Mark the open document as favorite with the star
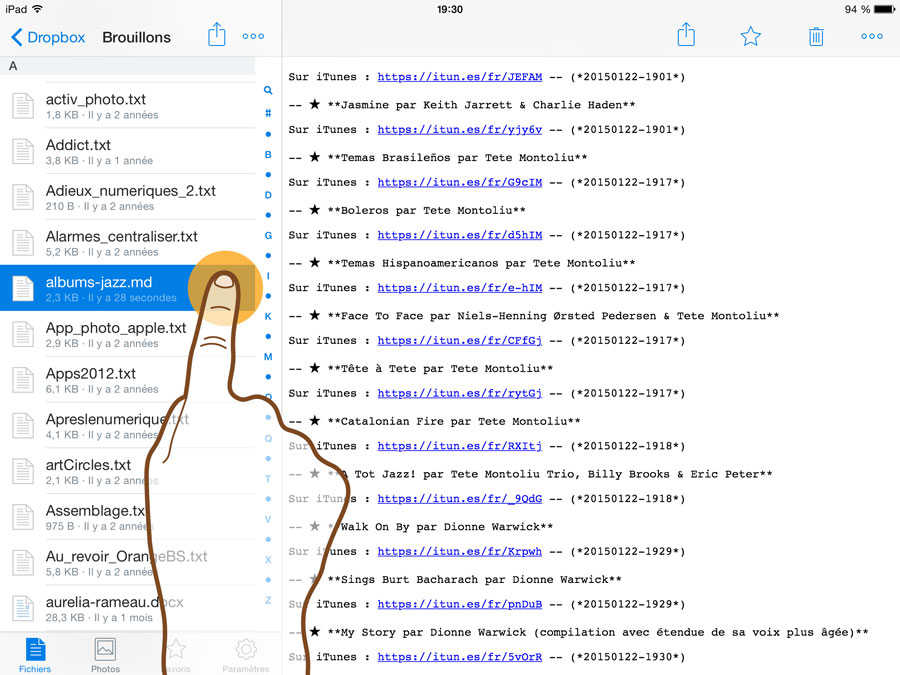The height and width of the screenshot is (675, 900). (x=751, y=36)
